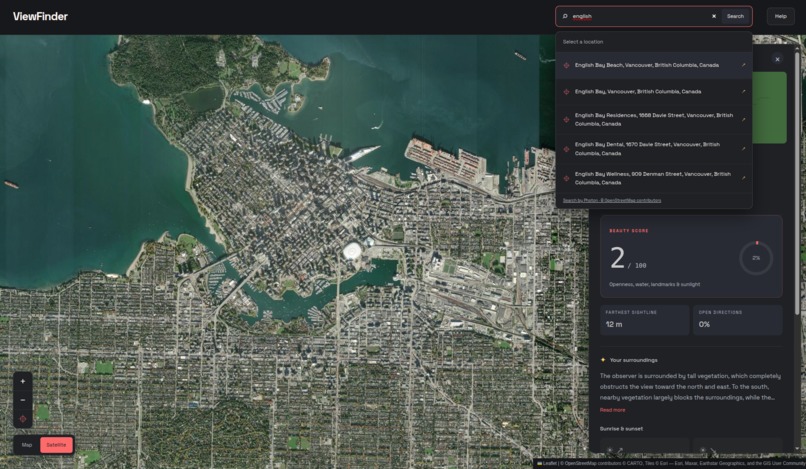Click pin icon beside English Bay Wellness result

click(x=566, y=178)
